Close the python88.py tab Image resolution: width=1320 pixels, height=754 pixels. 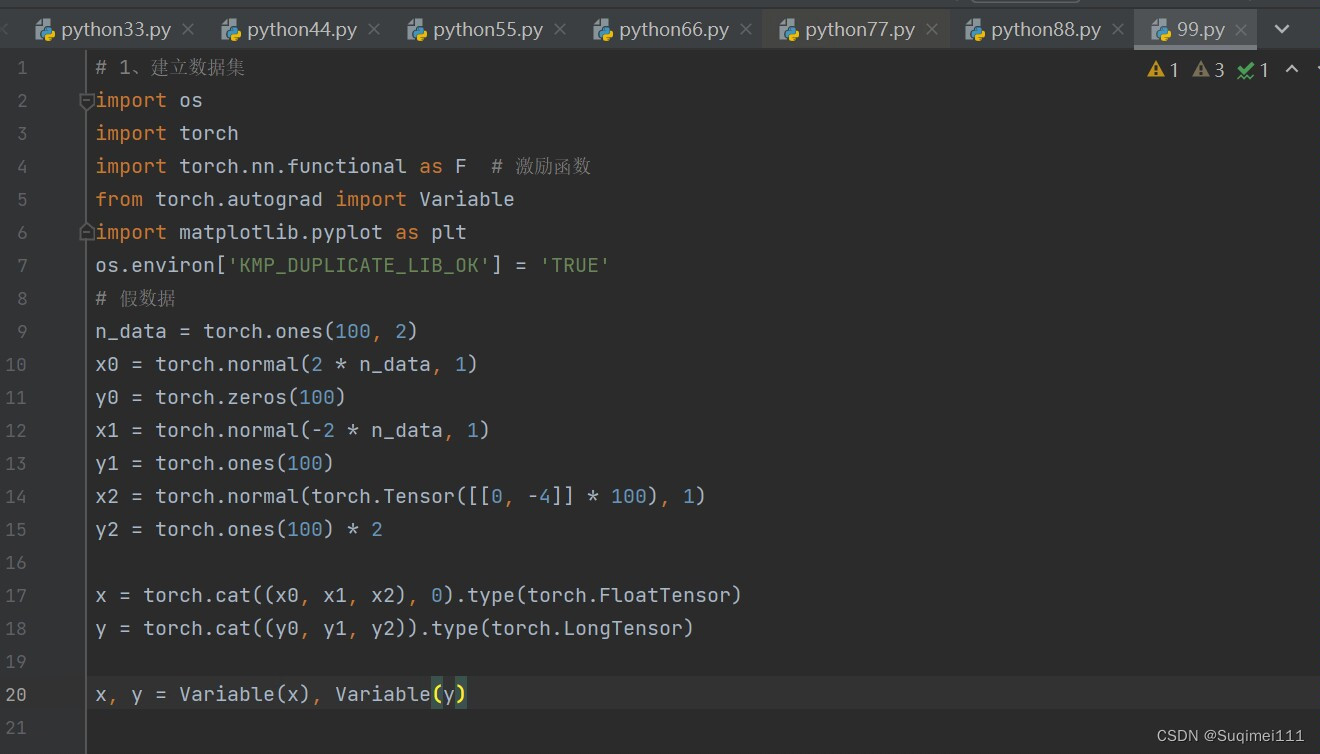[1118, 30]
